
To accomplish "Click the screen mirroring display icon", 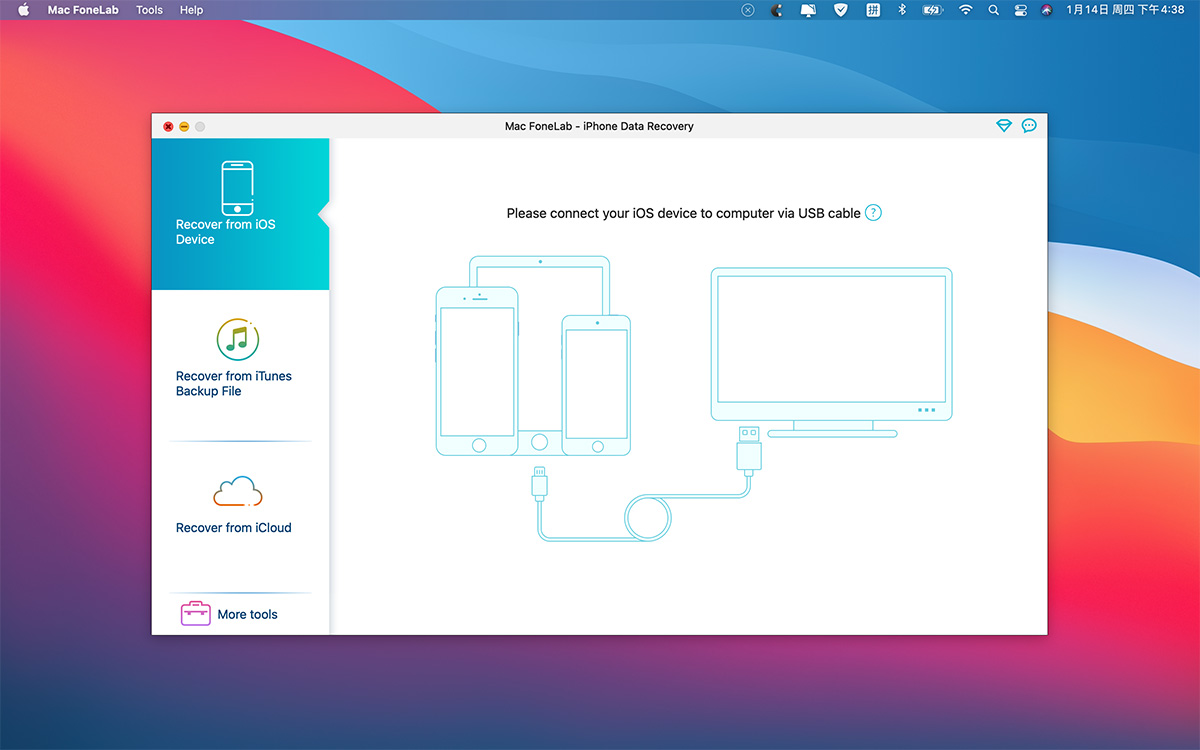I will 809,10.
